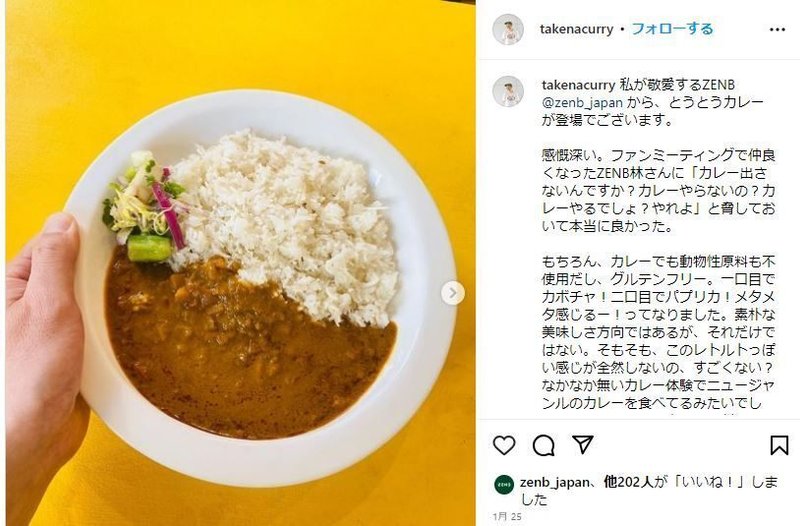Open the @zenb_japan mention in the caption
Screen dimensions: 800x526
[582, 103]
